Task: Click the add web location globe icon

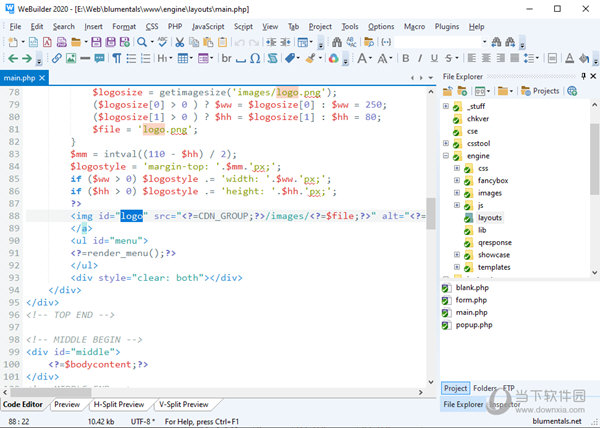Action: [572, 91]
